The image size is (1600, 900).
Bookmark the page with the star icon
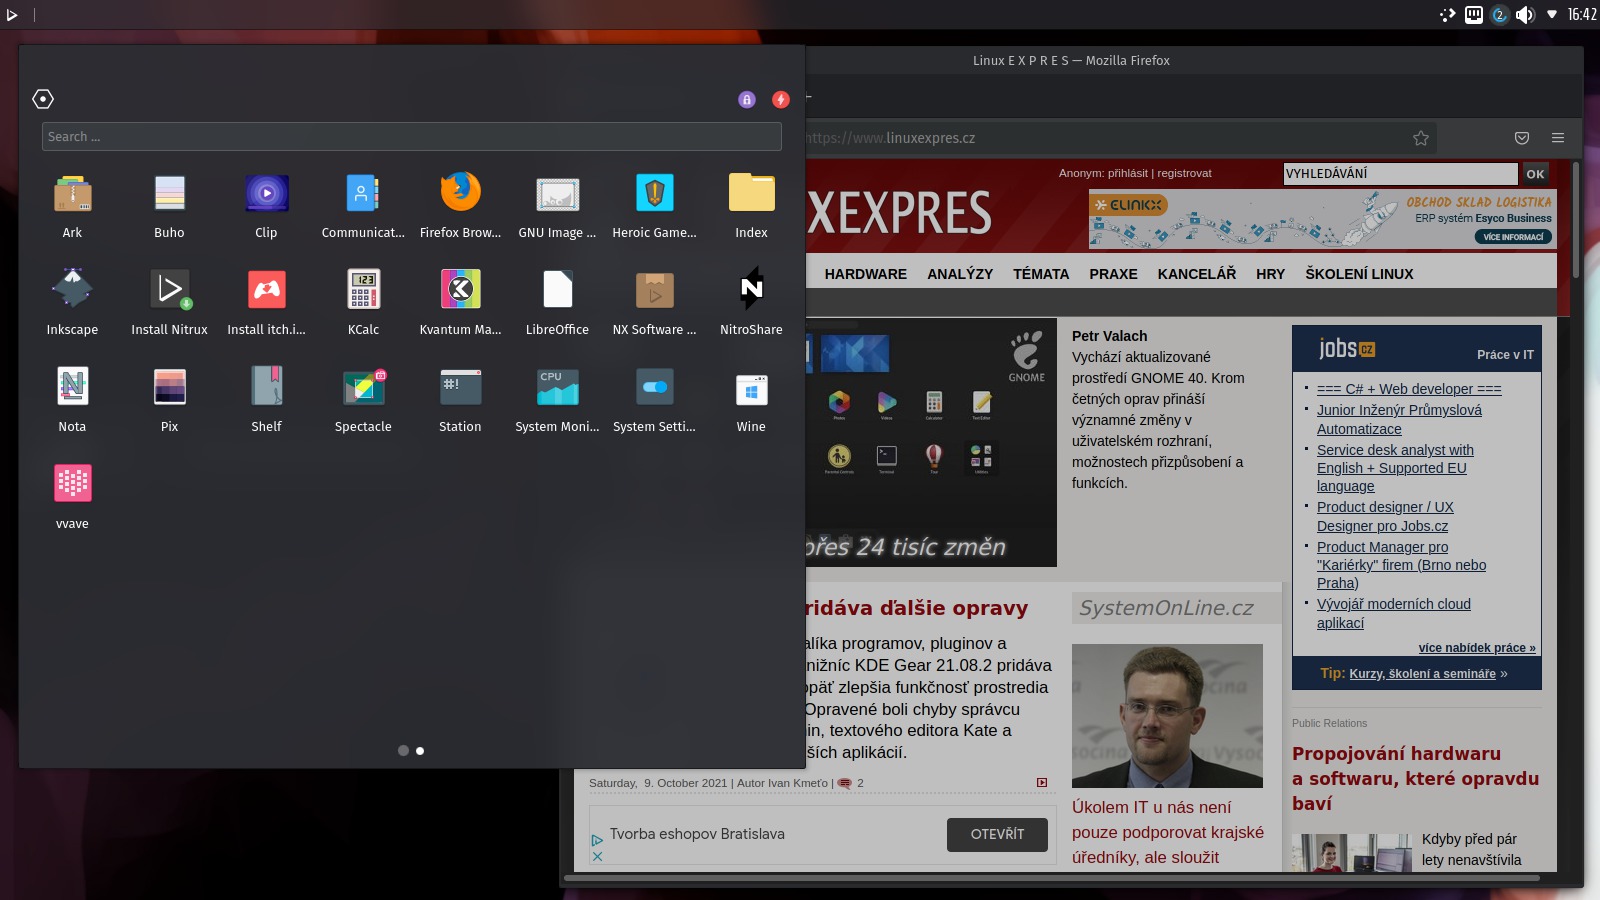coord(1420,138)
